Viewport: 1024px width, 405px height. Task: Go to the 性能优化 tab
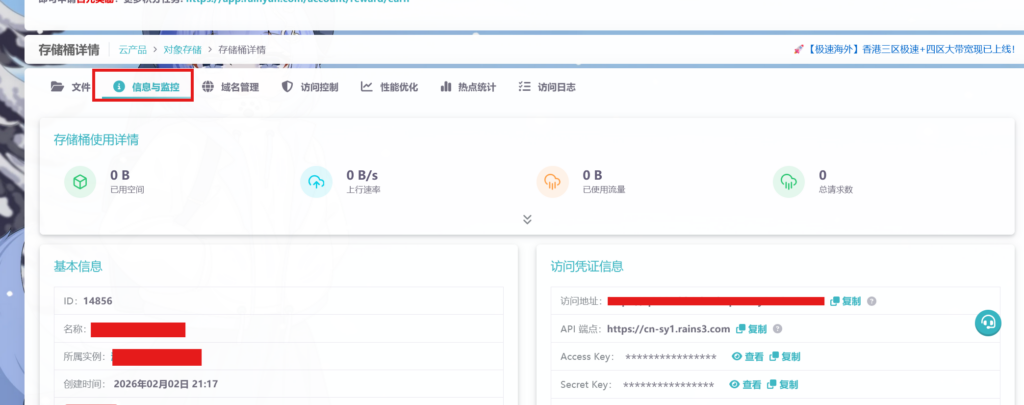tap(390, 87)
